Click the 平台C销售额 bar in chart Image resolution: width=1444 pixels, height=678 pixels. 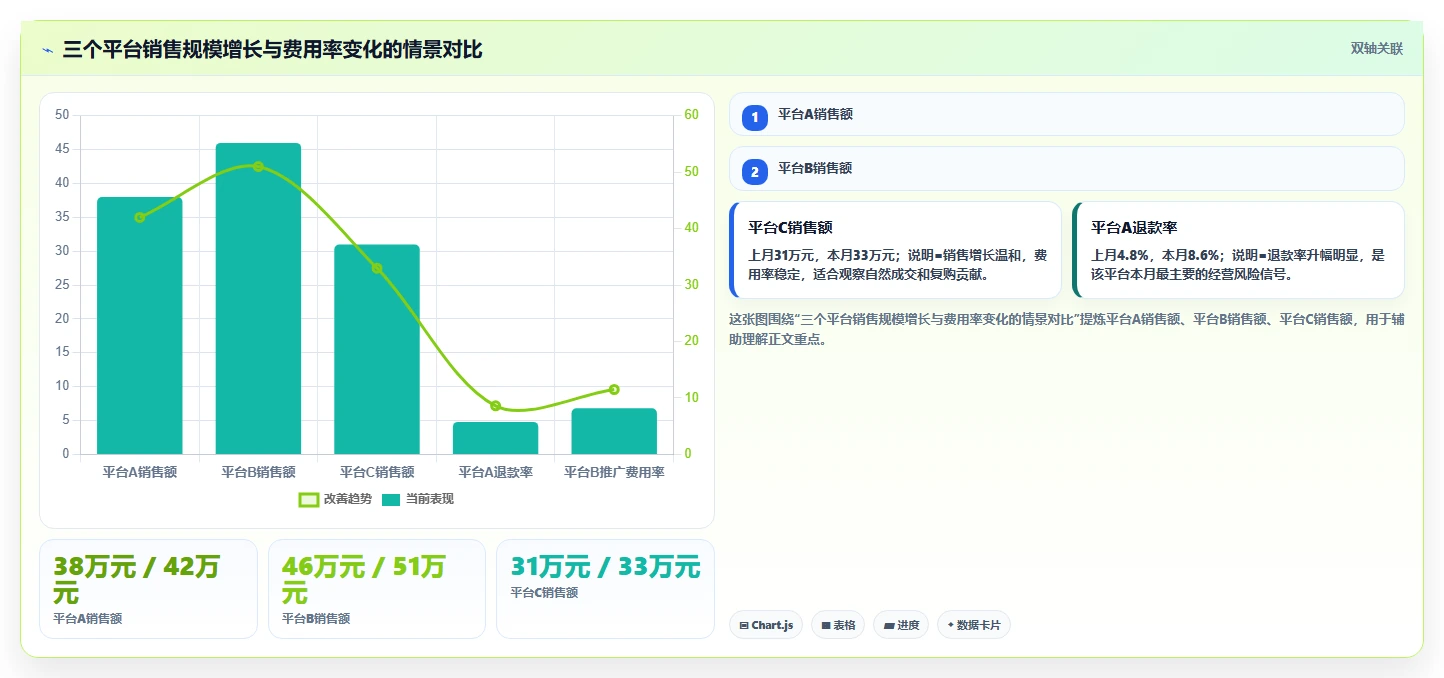377,349
